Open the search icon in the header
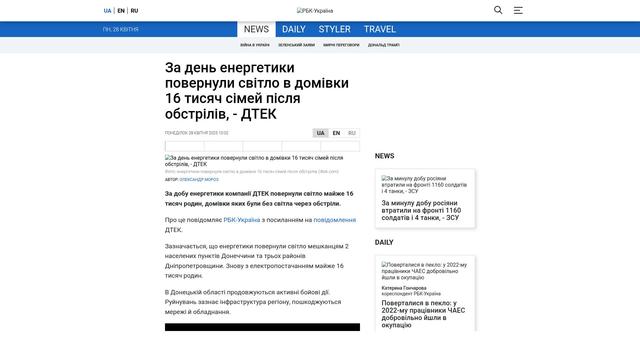 click(498, 10)
